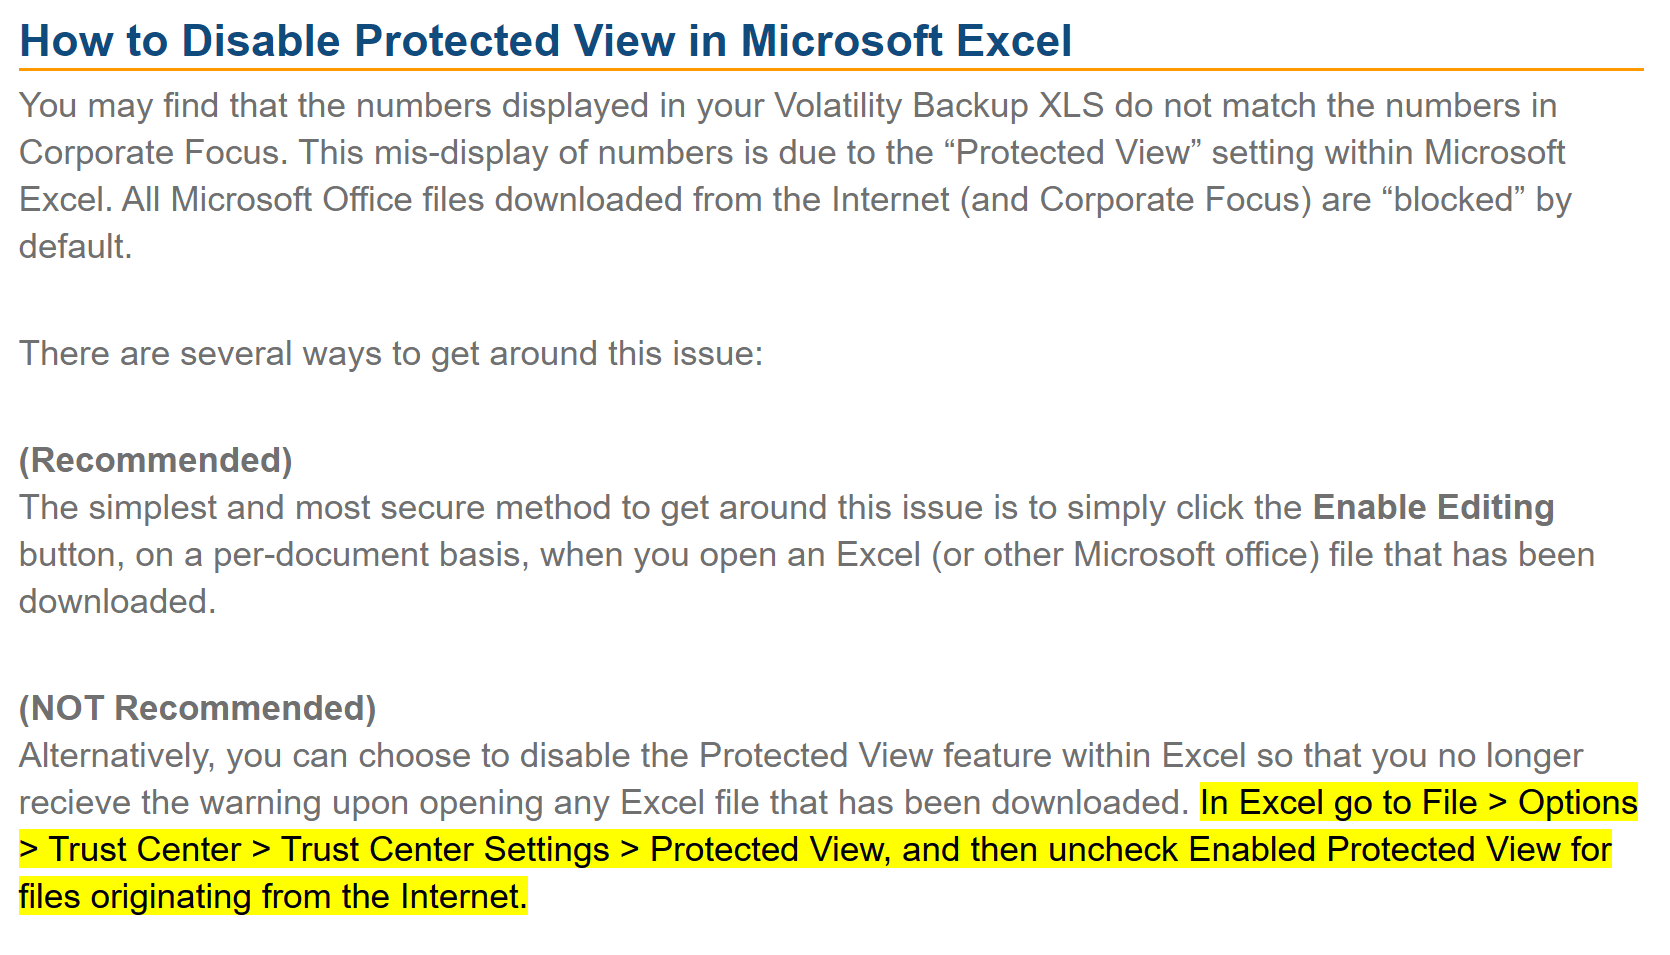
Task: Click the orange line under the heading
Action: click(830, 70)
